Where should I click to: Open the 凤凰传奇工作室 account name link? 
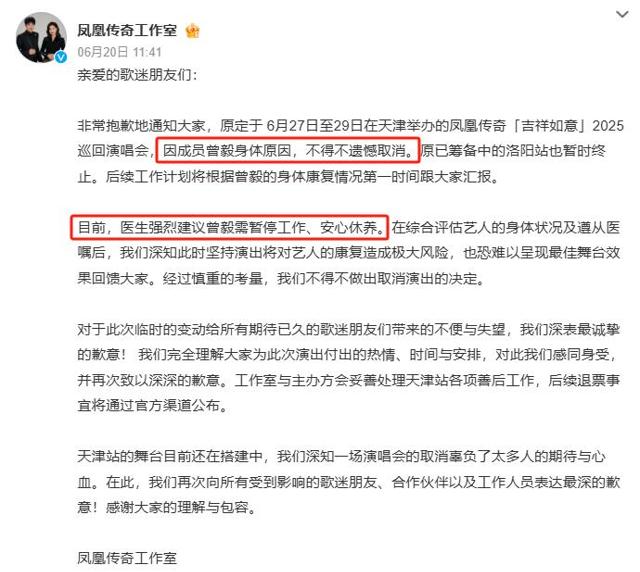(x=127, y=31)
